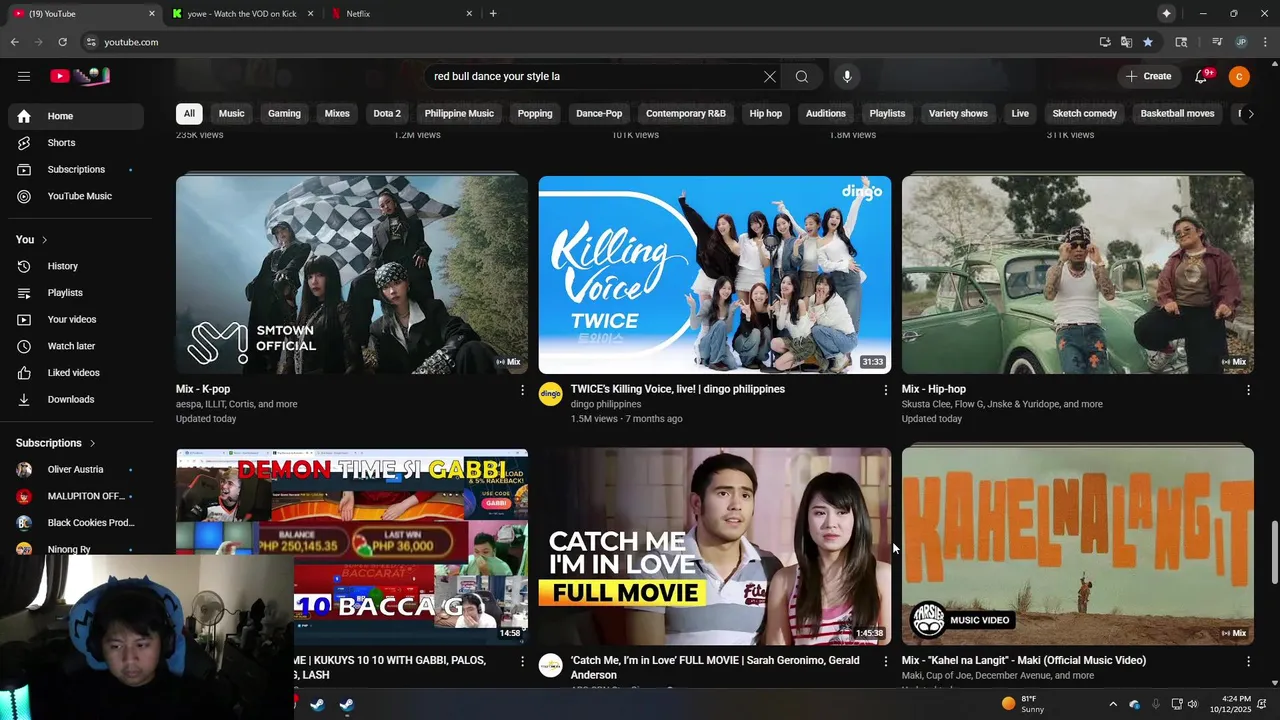Select the Music chip

[232, 113]
